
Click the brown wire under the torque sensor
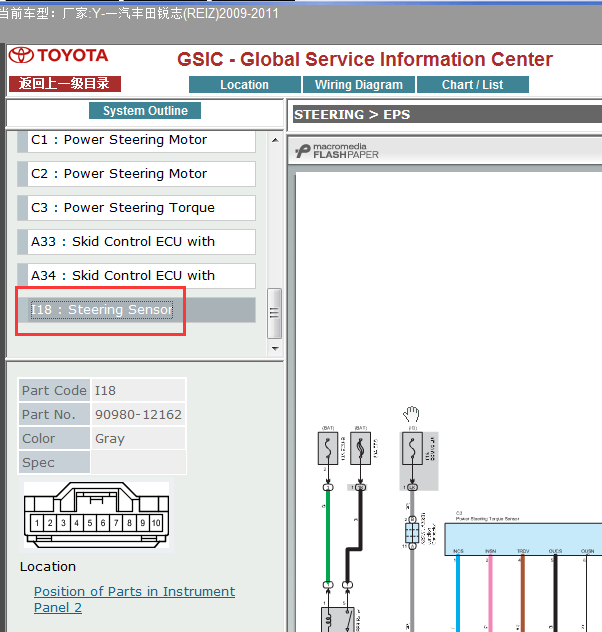point(523,592)
